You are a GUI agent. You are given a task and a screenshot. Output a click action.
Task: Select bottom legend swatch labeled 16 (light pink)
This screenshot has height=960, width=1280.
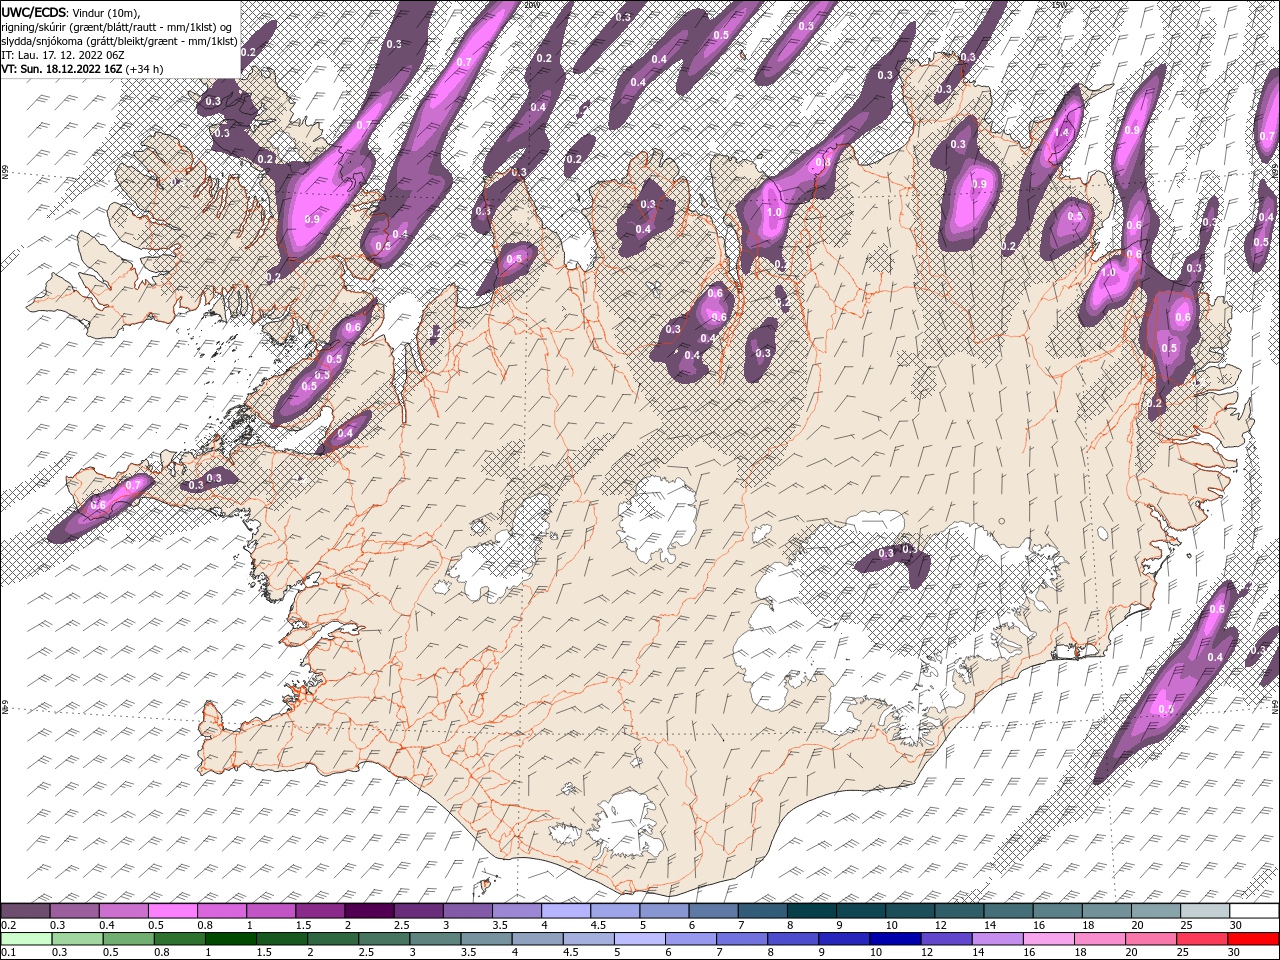tap(1047, 939)
